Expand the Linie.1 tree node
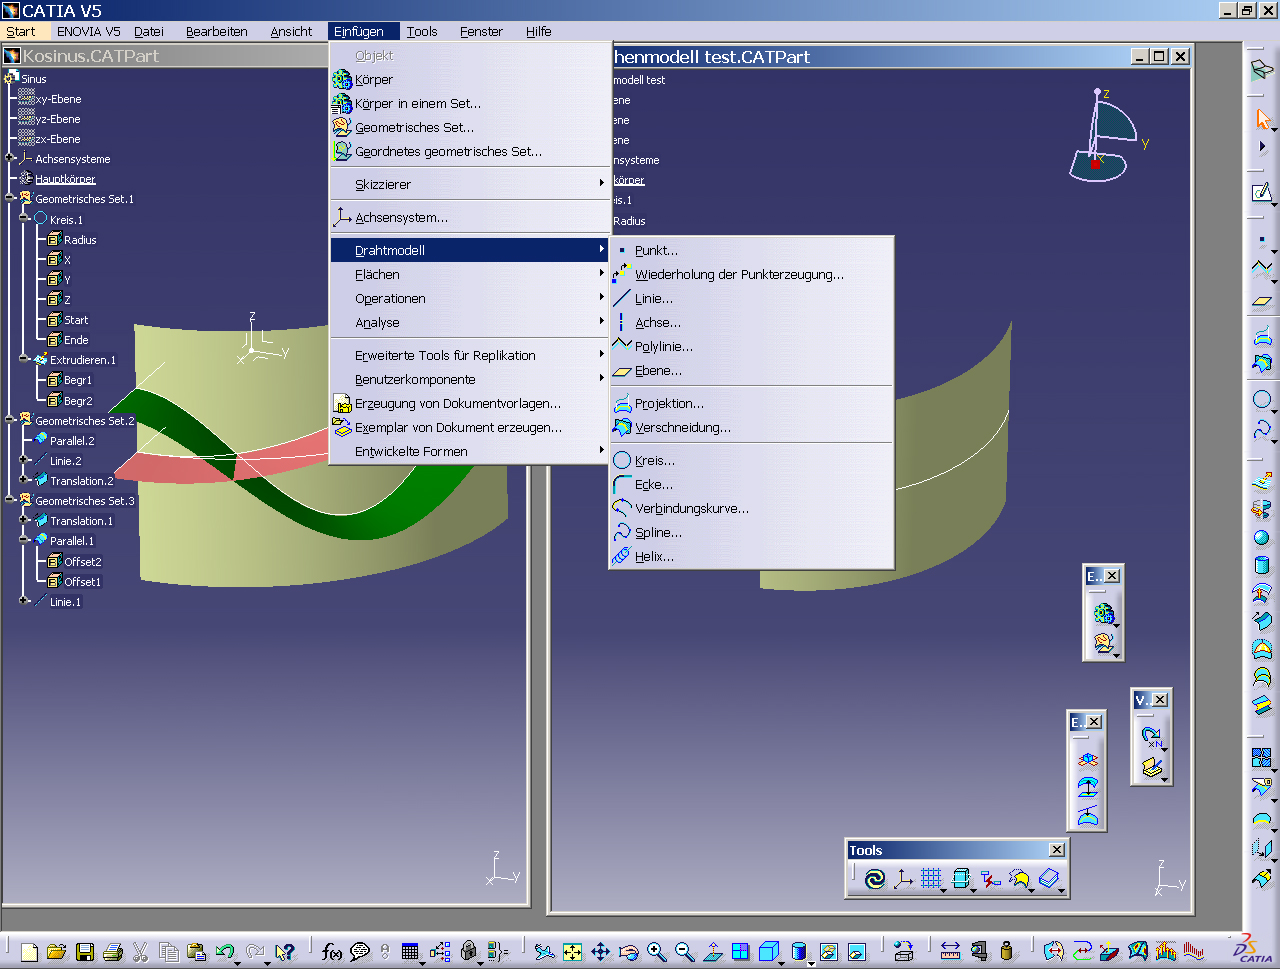This screenshot has width=1280, height=969. tap(24, 601)
